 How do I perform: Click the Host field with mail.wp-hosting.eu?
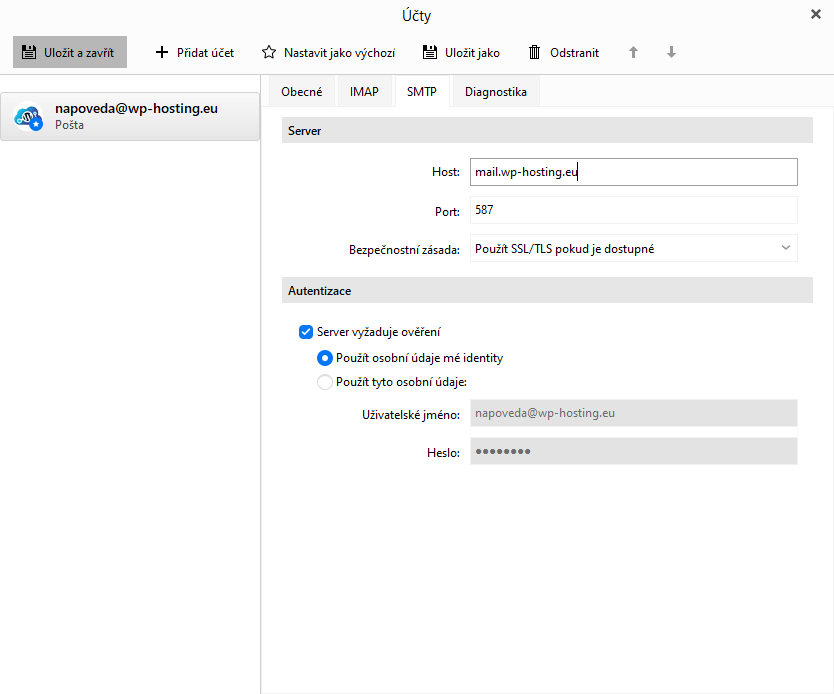coord(633,172)
